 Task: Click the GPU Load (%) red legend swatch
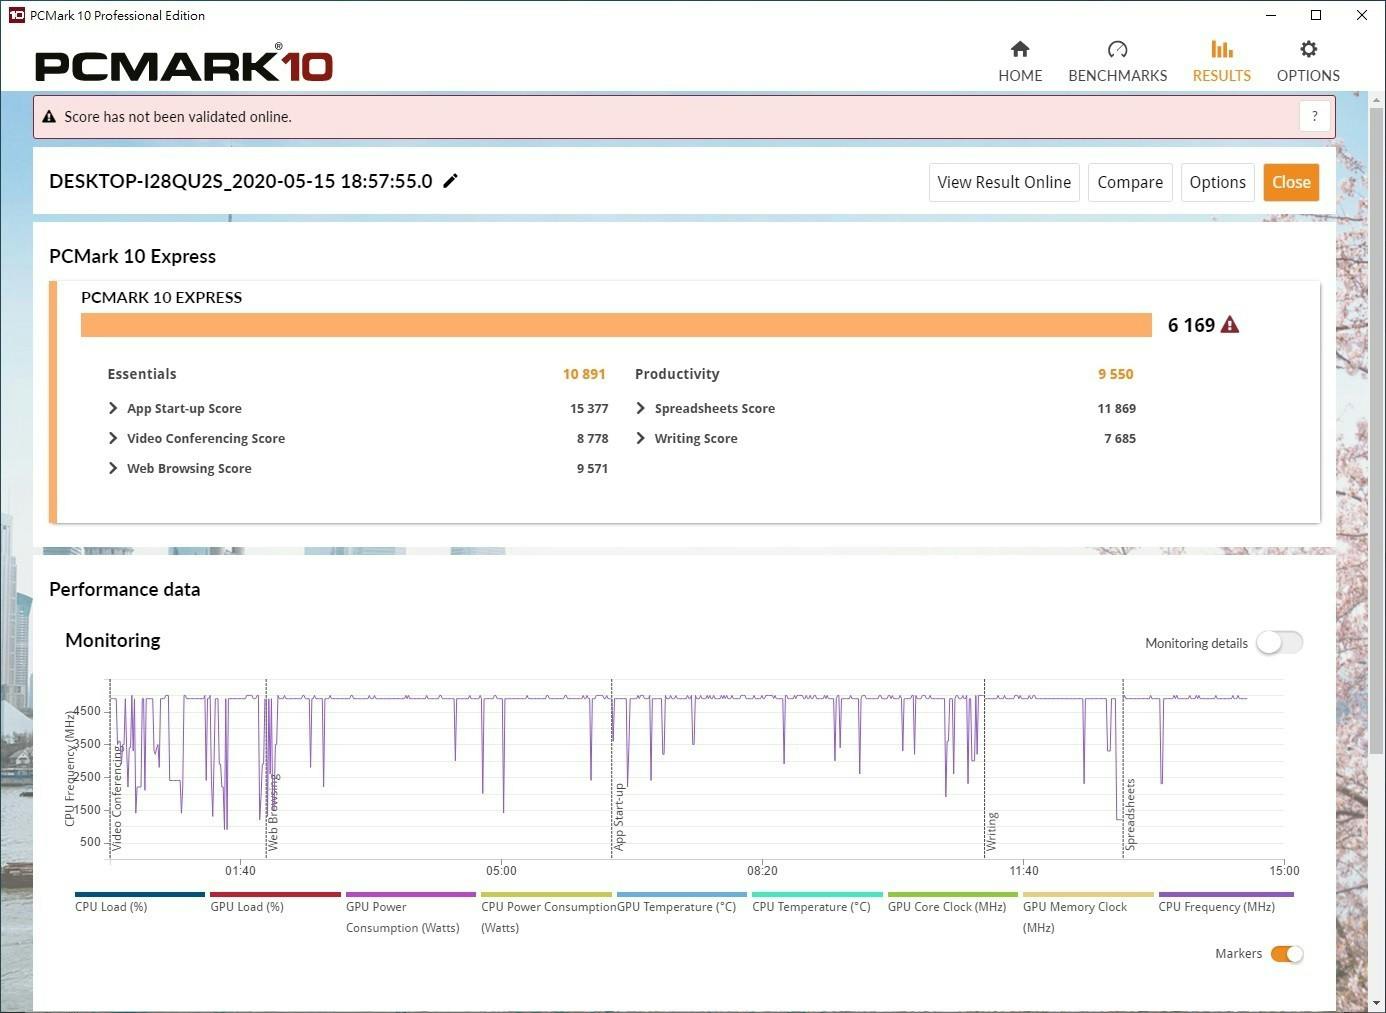click(275, 895)
